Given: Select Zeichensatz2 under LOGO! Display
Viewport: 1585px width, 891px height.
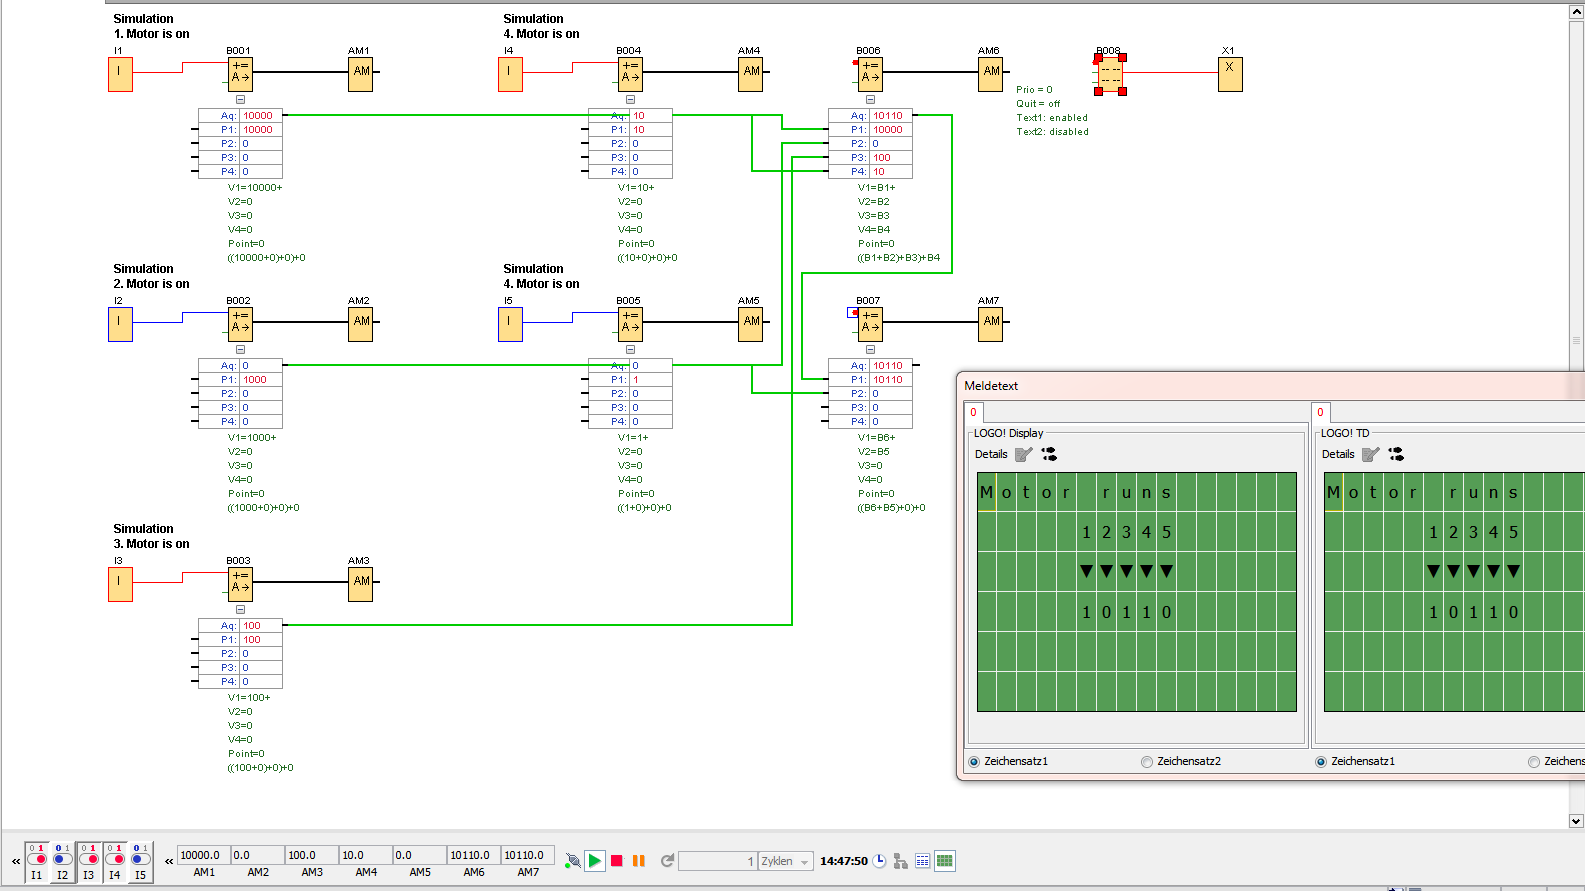Looking at the screenshot, I should tap(1147, 762).
